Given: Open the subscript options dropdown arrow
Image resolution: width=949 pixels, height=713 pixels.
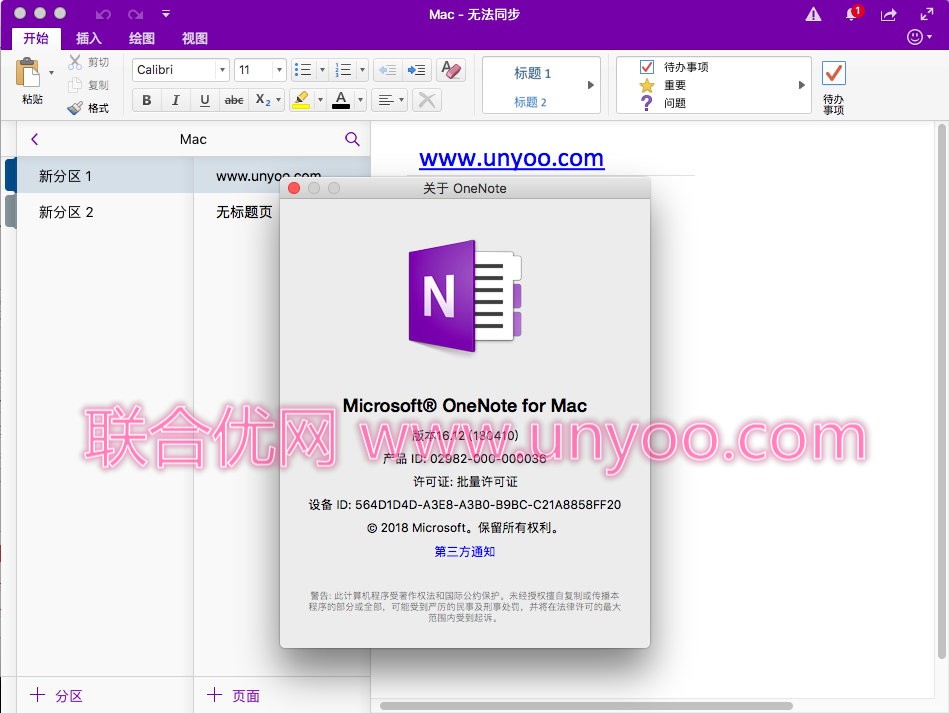Looking at the screenshot, I should pos(278,100).
